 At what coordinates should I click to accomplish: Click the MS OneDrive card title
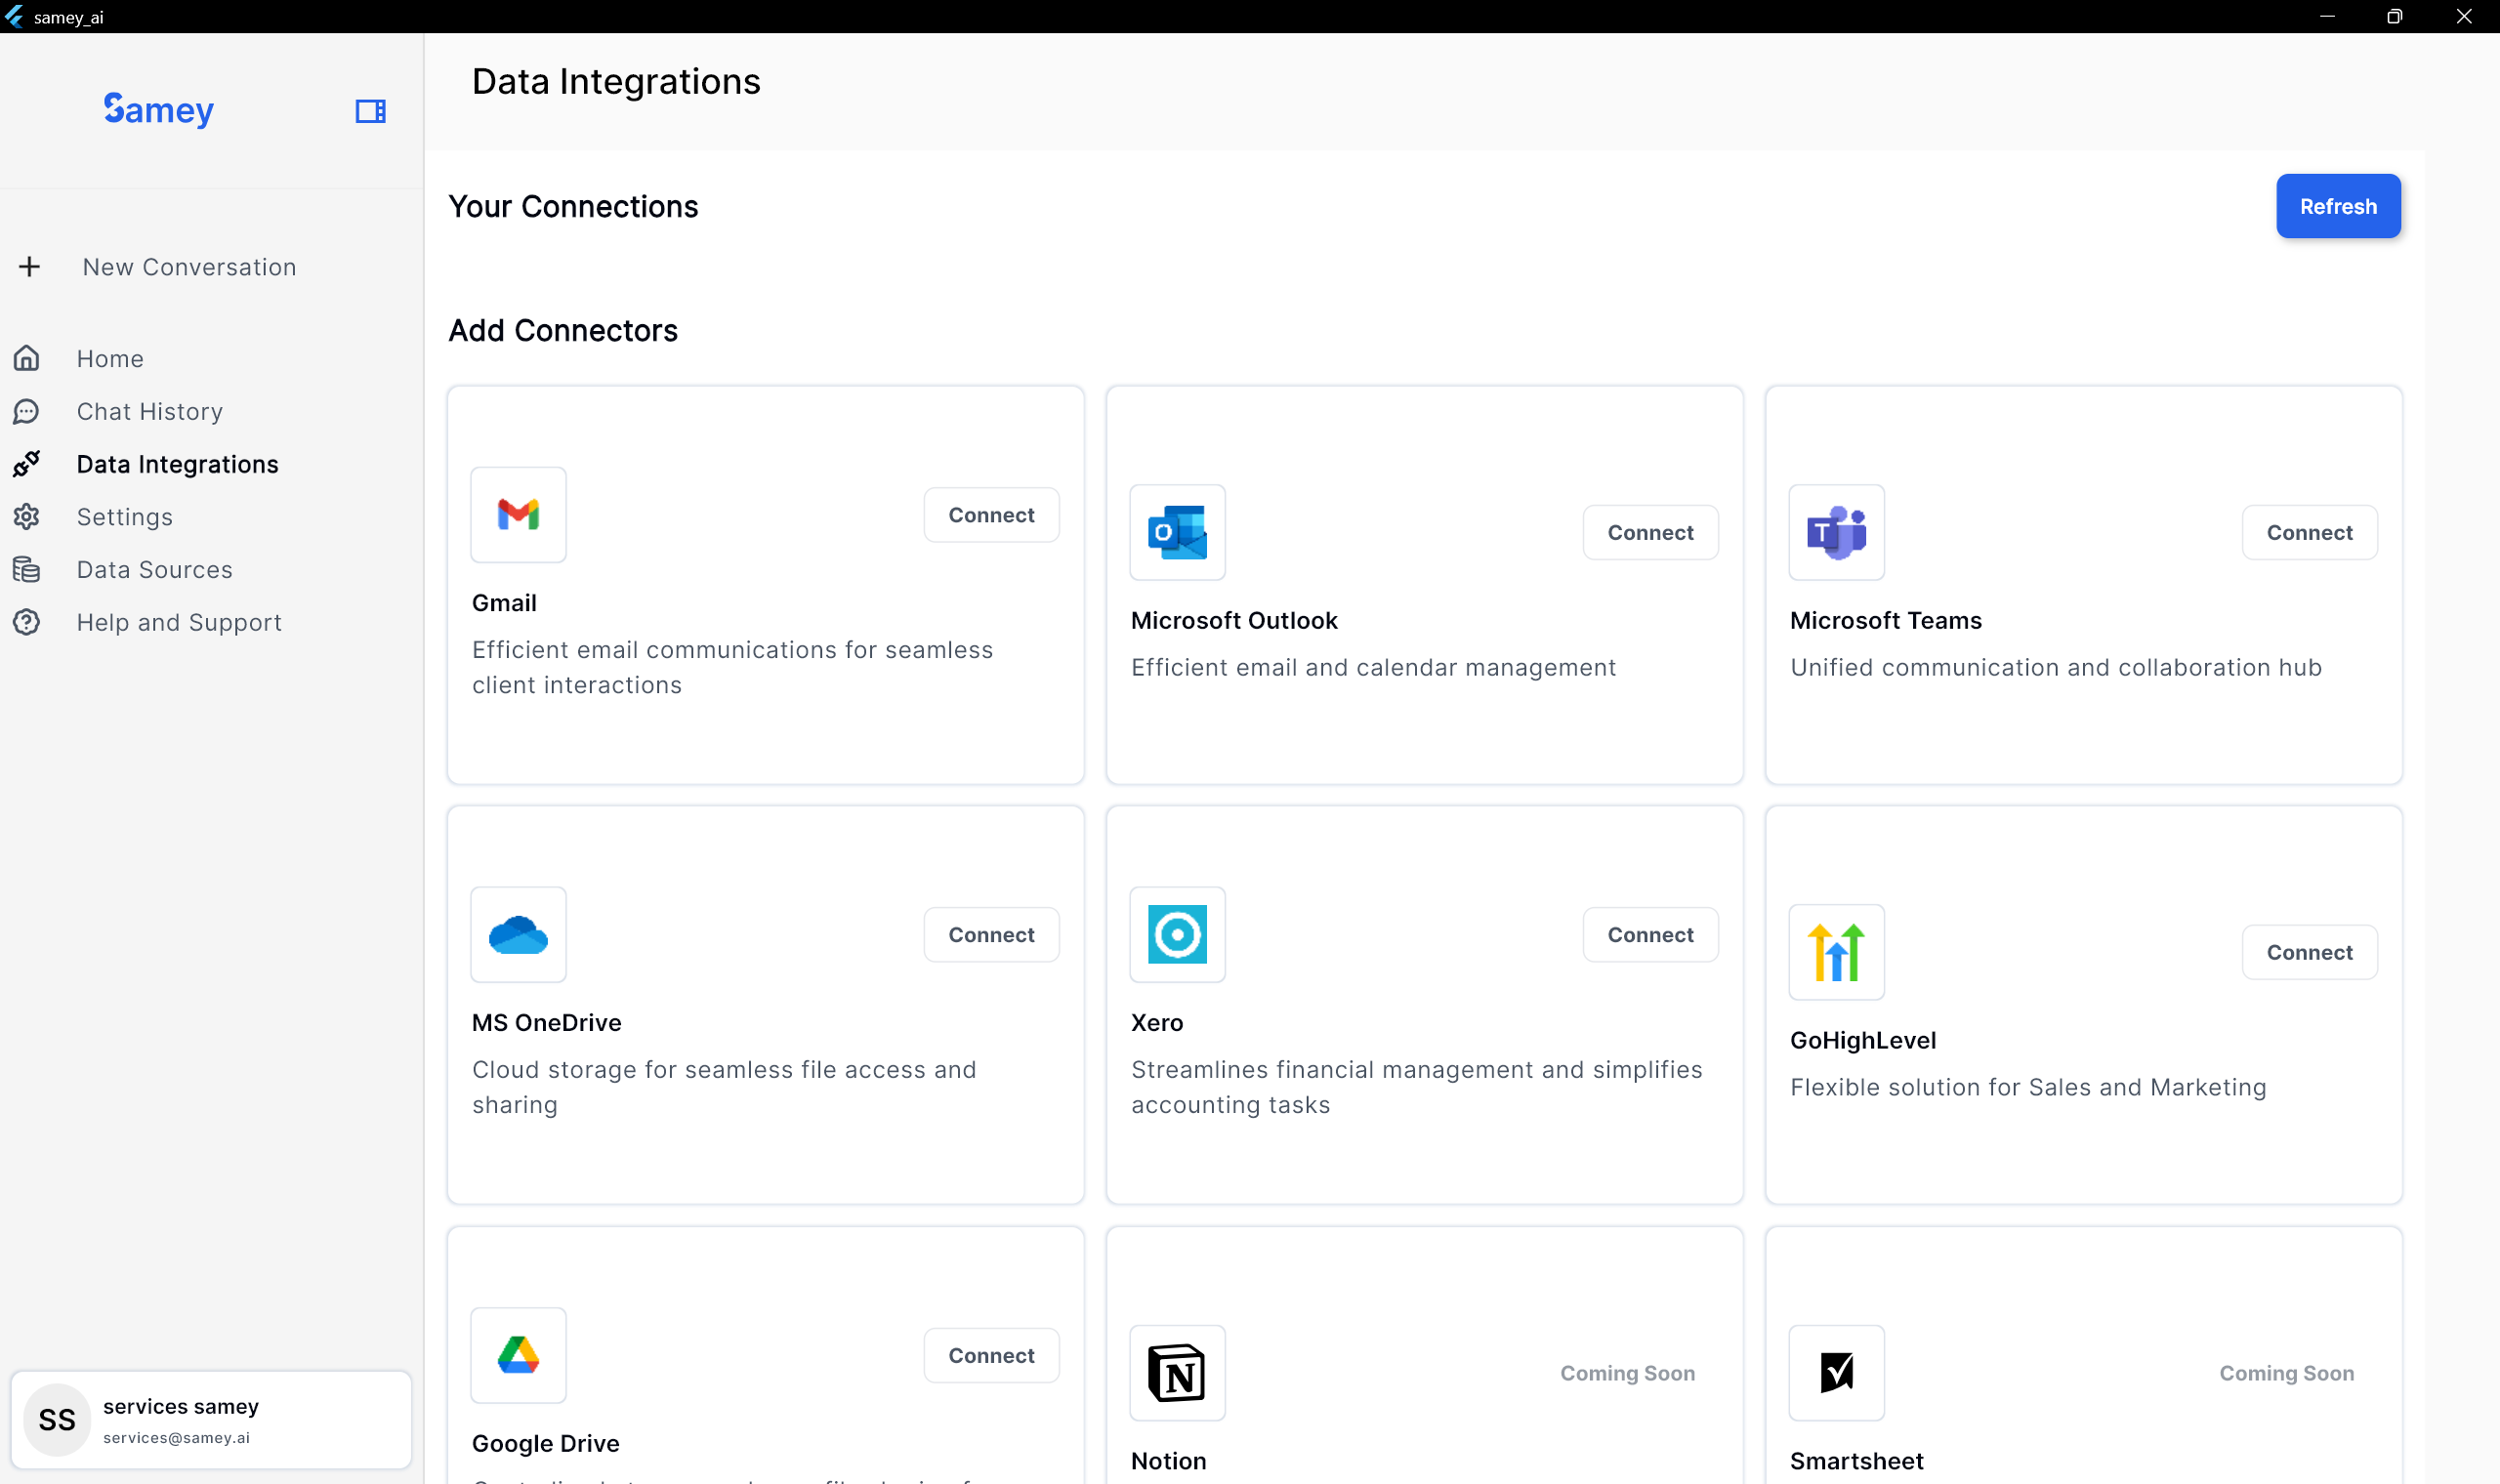coord(546,1022)
